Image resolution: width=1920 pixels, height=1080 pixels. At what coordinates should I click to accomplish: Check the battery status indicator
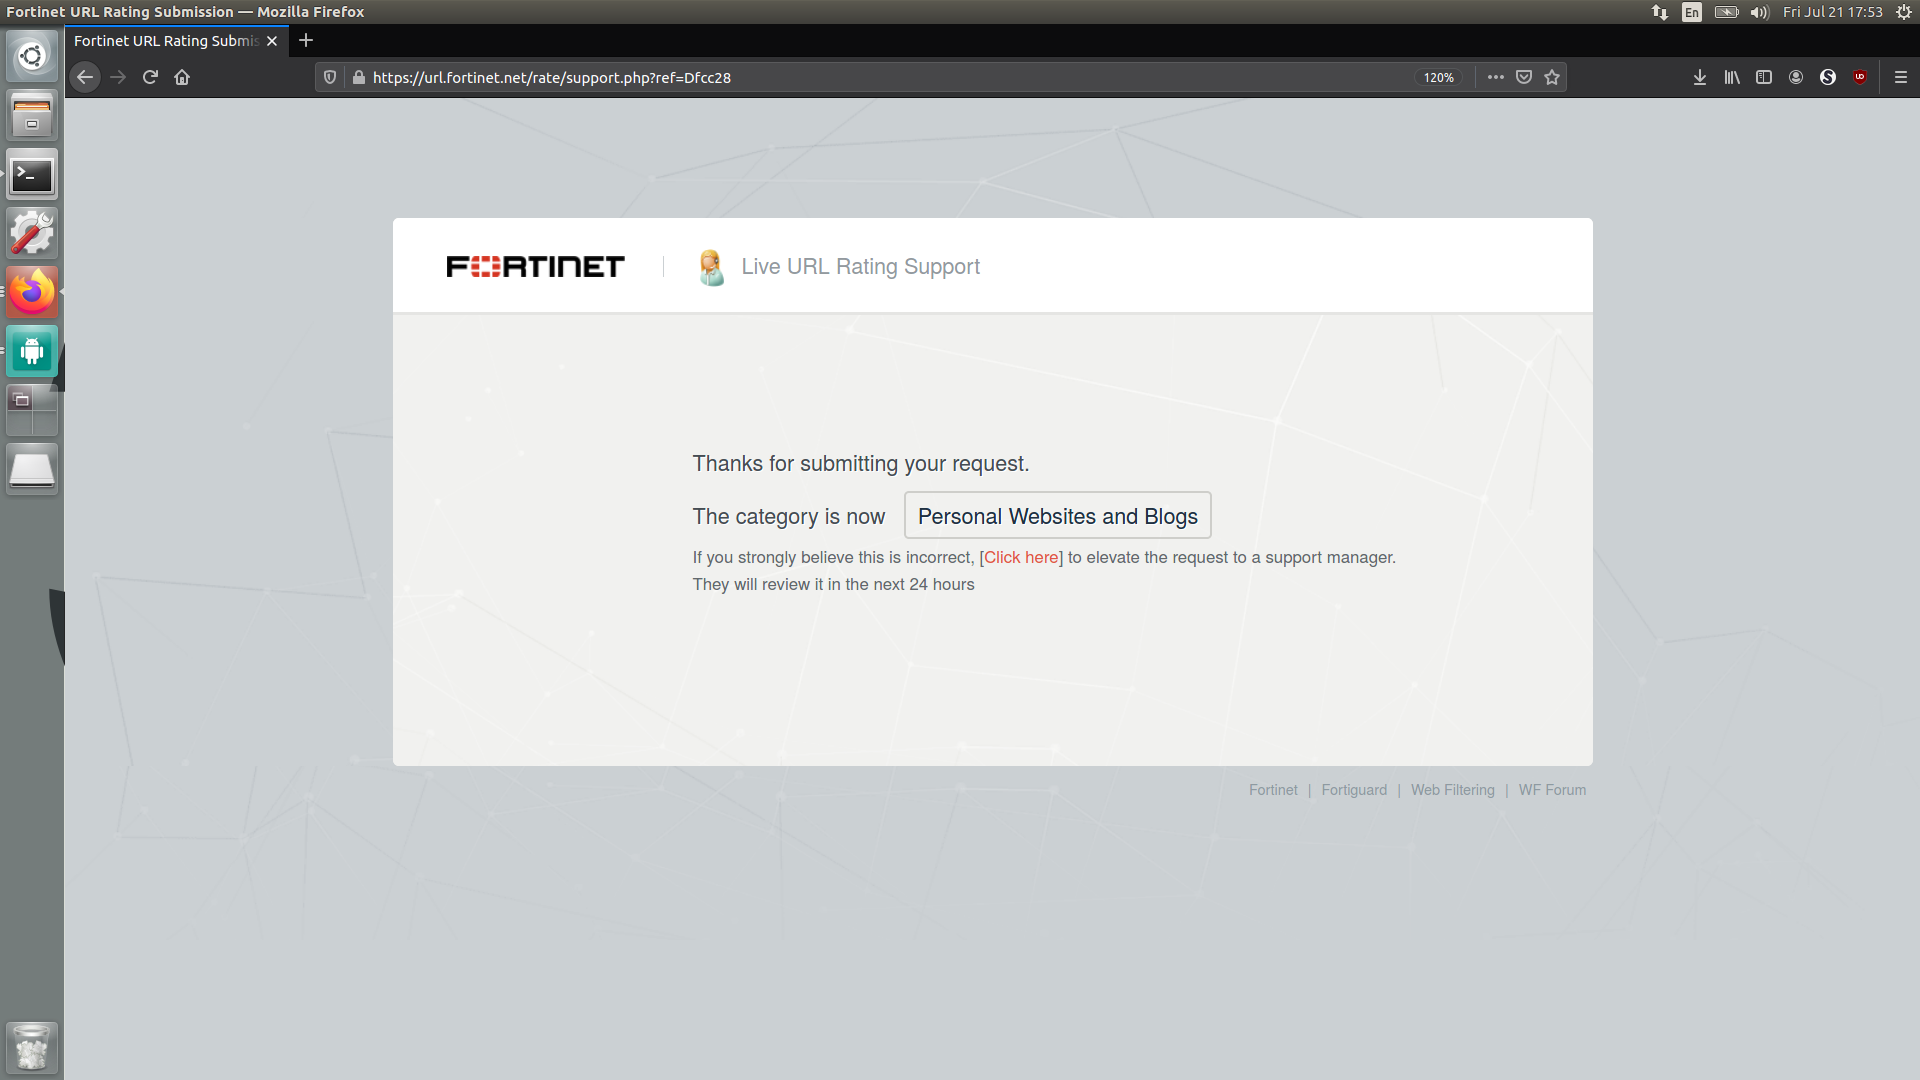click(1726, 12)
